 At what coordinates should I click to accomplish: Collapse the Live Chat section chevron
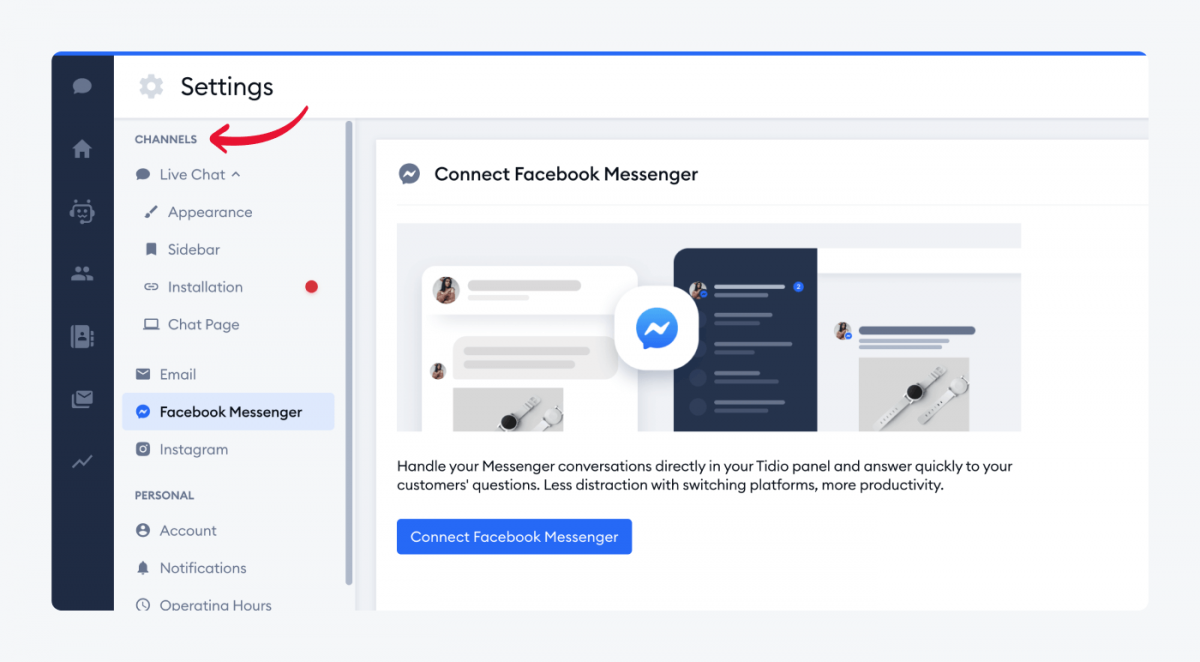pyautogui.click(x=236, y=174)
